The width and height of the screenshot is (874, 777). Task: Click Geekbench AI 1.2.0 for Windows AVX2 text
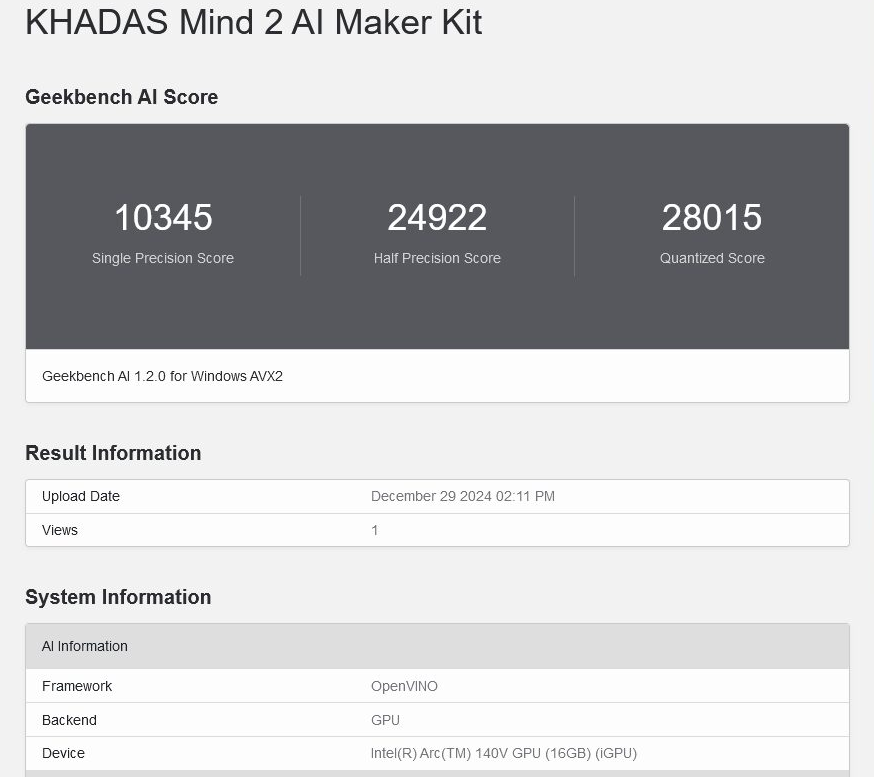tap(162, 376)
